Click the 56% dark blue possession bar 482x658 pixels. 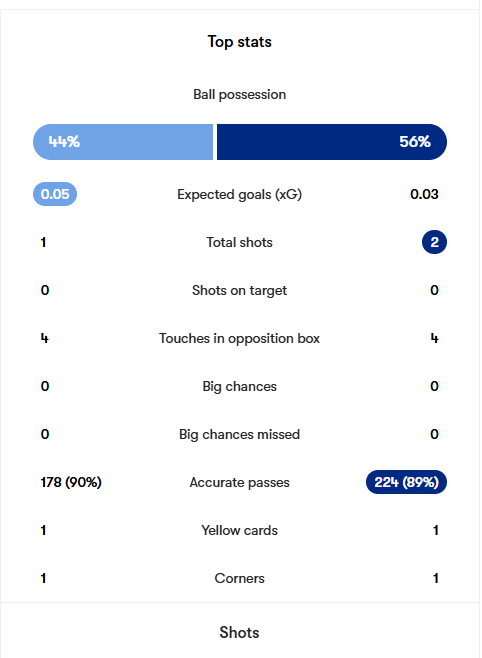[332, 142]
